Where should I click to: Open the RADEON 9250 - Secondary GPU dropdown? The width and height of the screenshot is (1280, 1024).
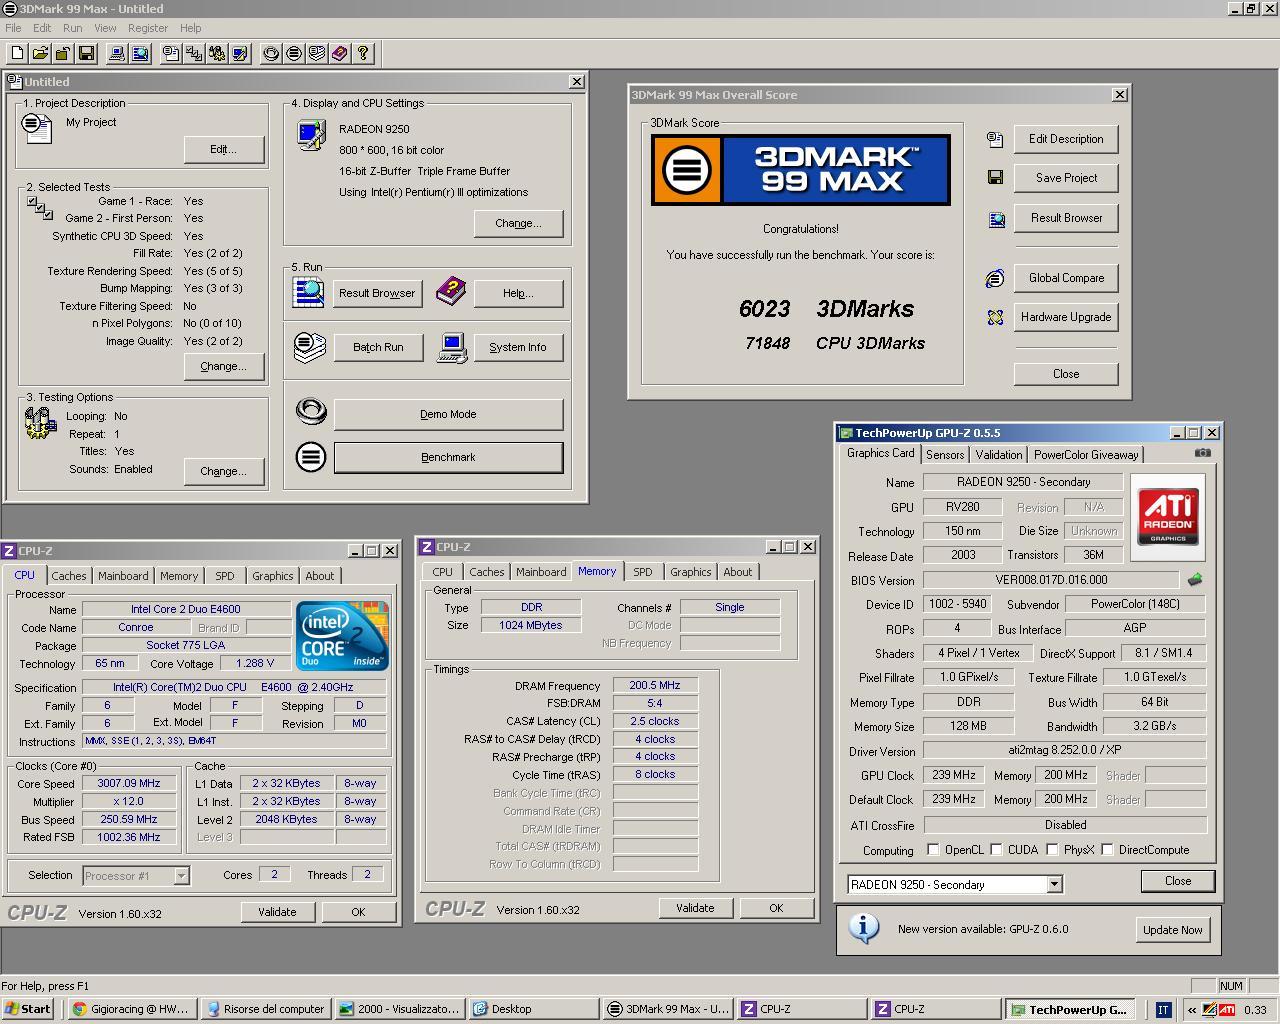pyautogui.click(x=1054, y=885)
